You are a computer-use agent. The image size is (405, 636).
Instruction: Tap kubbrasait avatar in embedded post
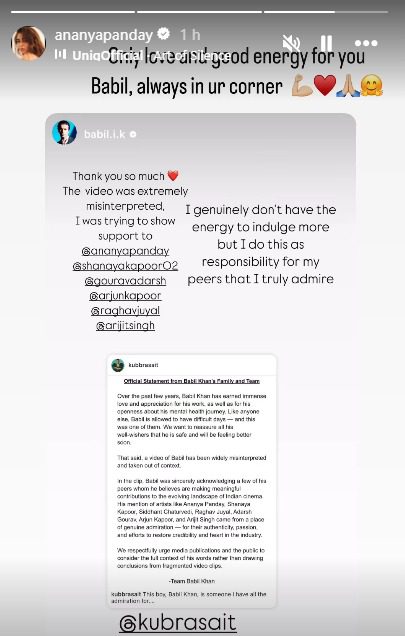tap(118, 365)
